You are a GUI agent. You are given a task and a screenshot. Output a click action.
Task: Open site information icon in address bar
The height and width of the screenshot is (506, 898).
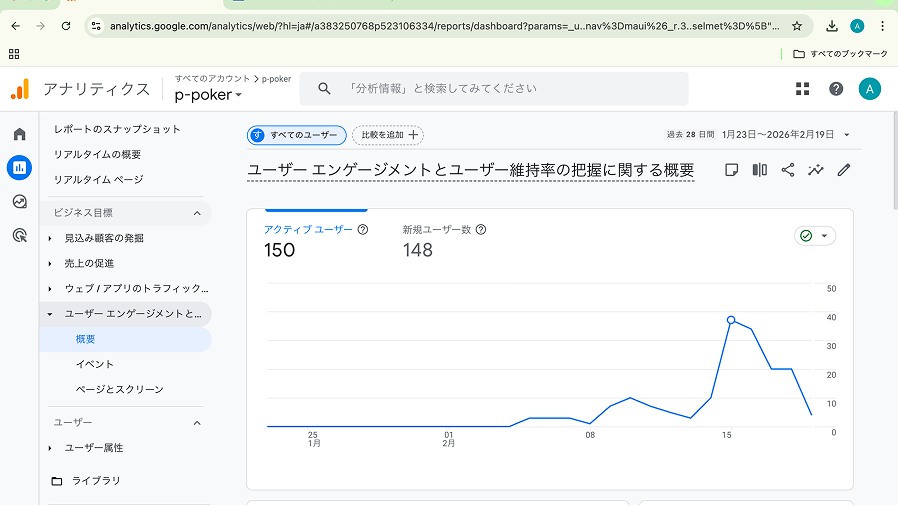(96, 26)
